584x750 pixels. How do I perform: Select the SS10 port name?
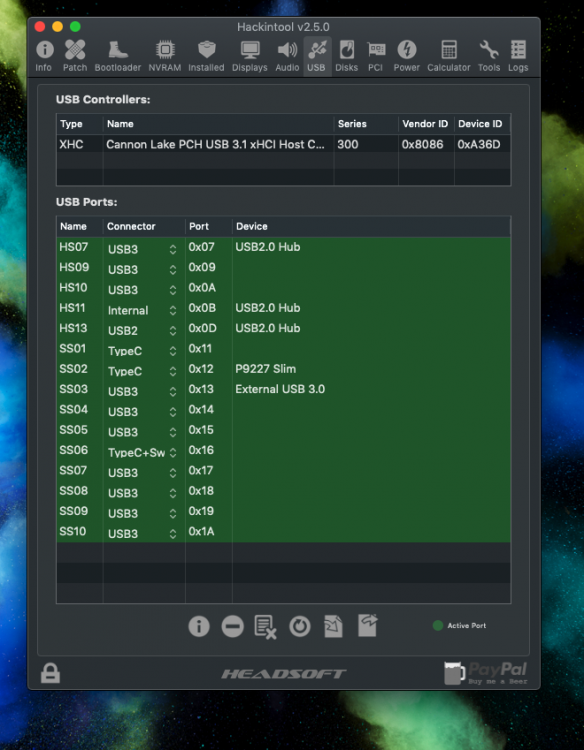pyautogui.click(x=73, y=531)
